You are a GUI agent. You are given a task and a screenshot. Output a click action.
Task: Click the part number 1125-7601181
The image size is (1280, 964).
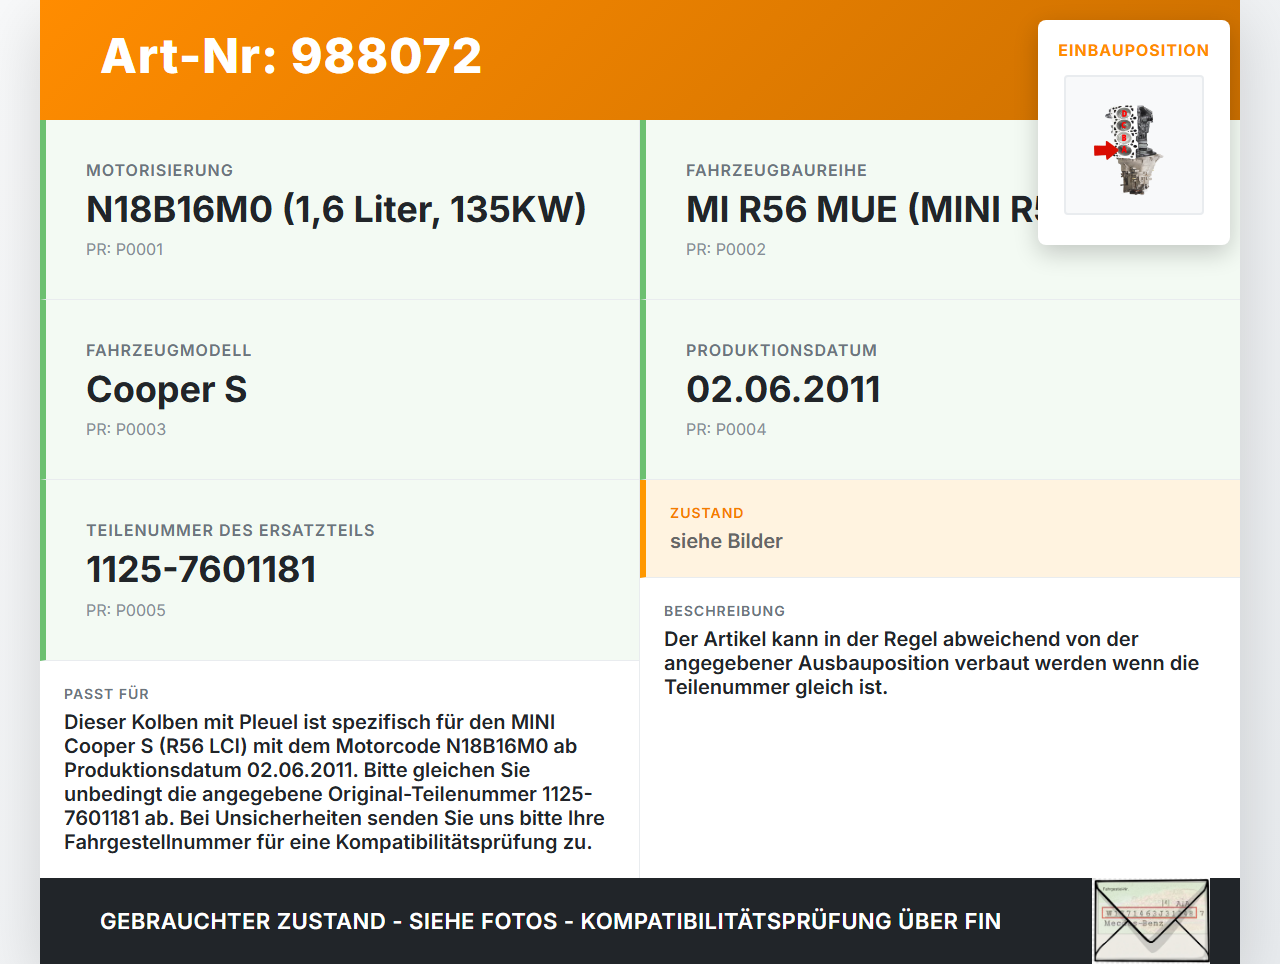click(201, 568)
